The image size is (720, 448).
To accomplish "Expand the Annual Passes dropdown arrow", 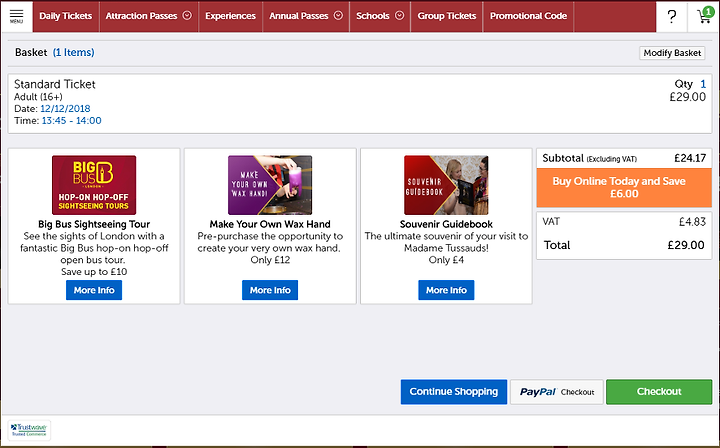I will pyautogui.click(x=338, y=16).
